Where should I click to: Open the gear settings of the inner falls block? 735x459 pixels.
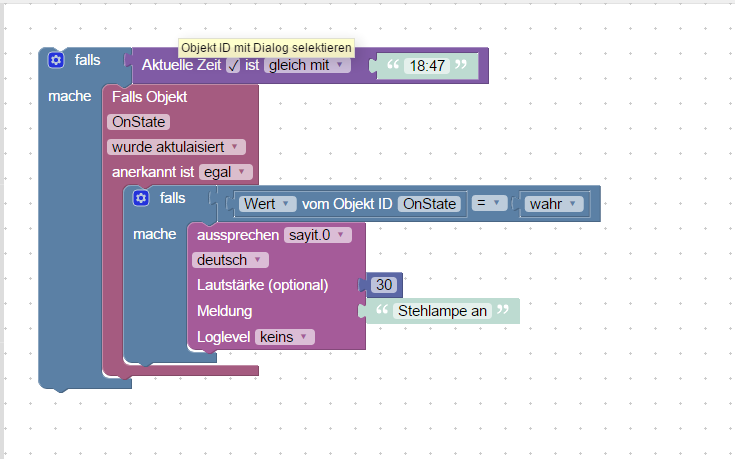point(141,198)
